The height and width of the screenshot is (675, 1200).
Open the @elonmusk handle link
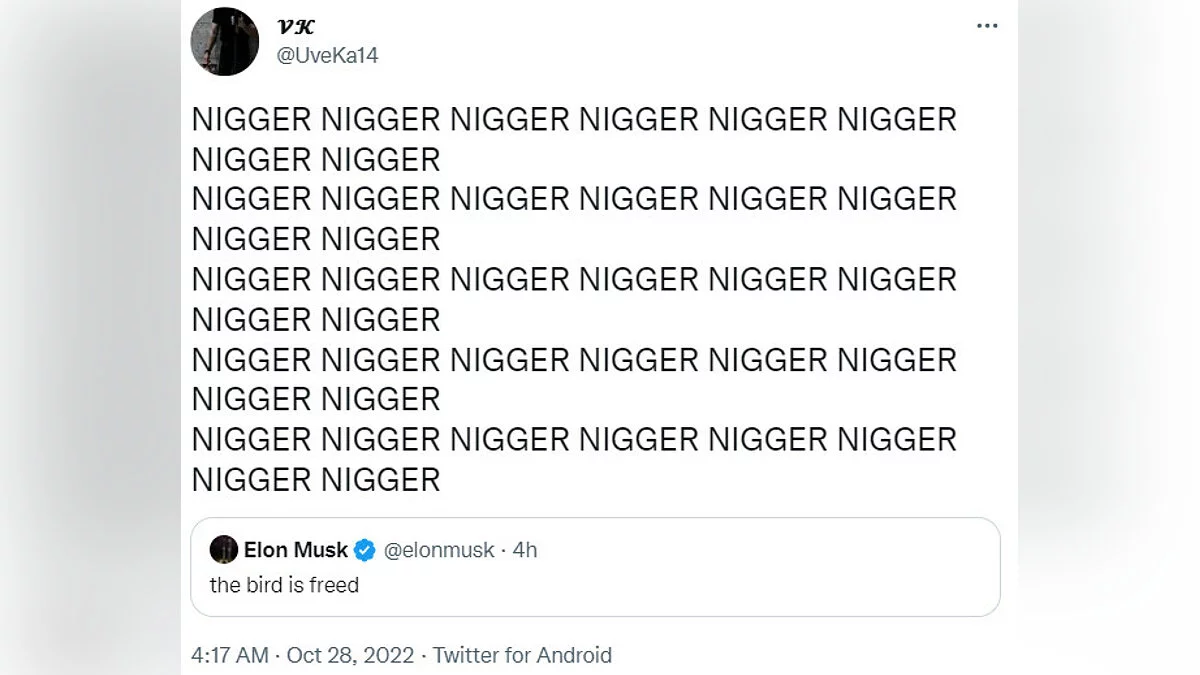pos(439,550)
